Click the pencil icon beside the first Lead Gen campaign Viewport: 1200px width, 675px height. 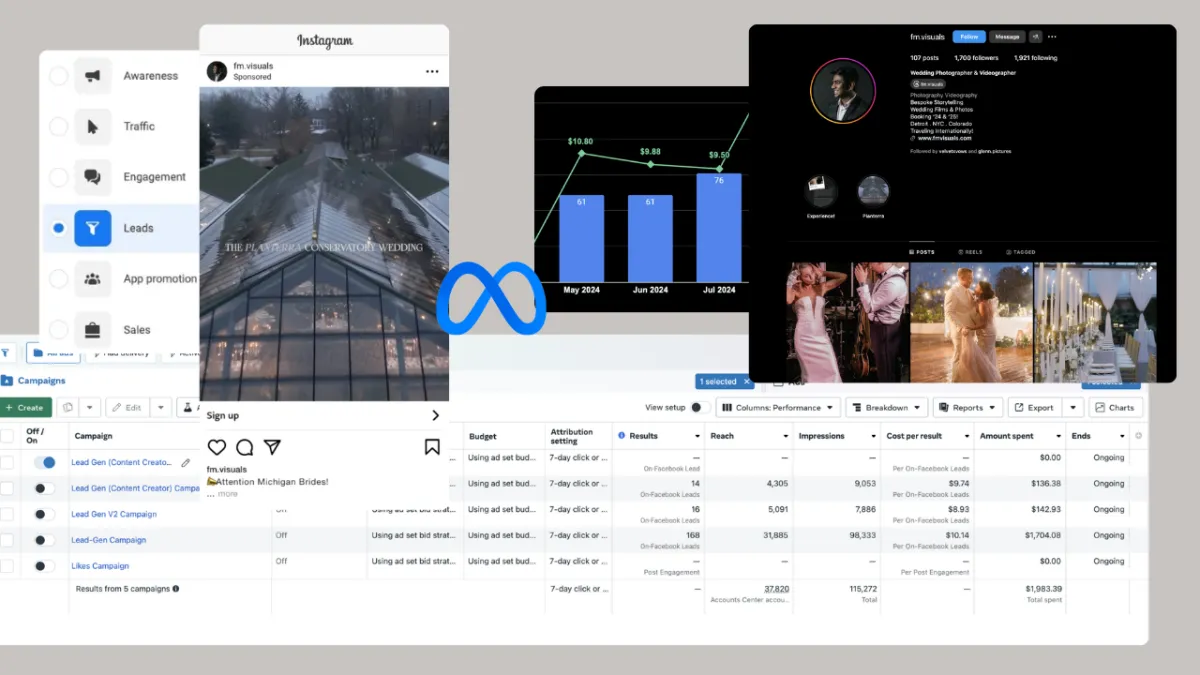pos(186,463)
